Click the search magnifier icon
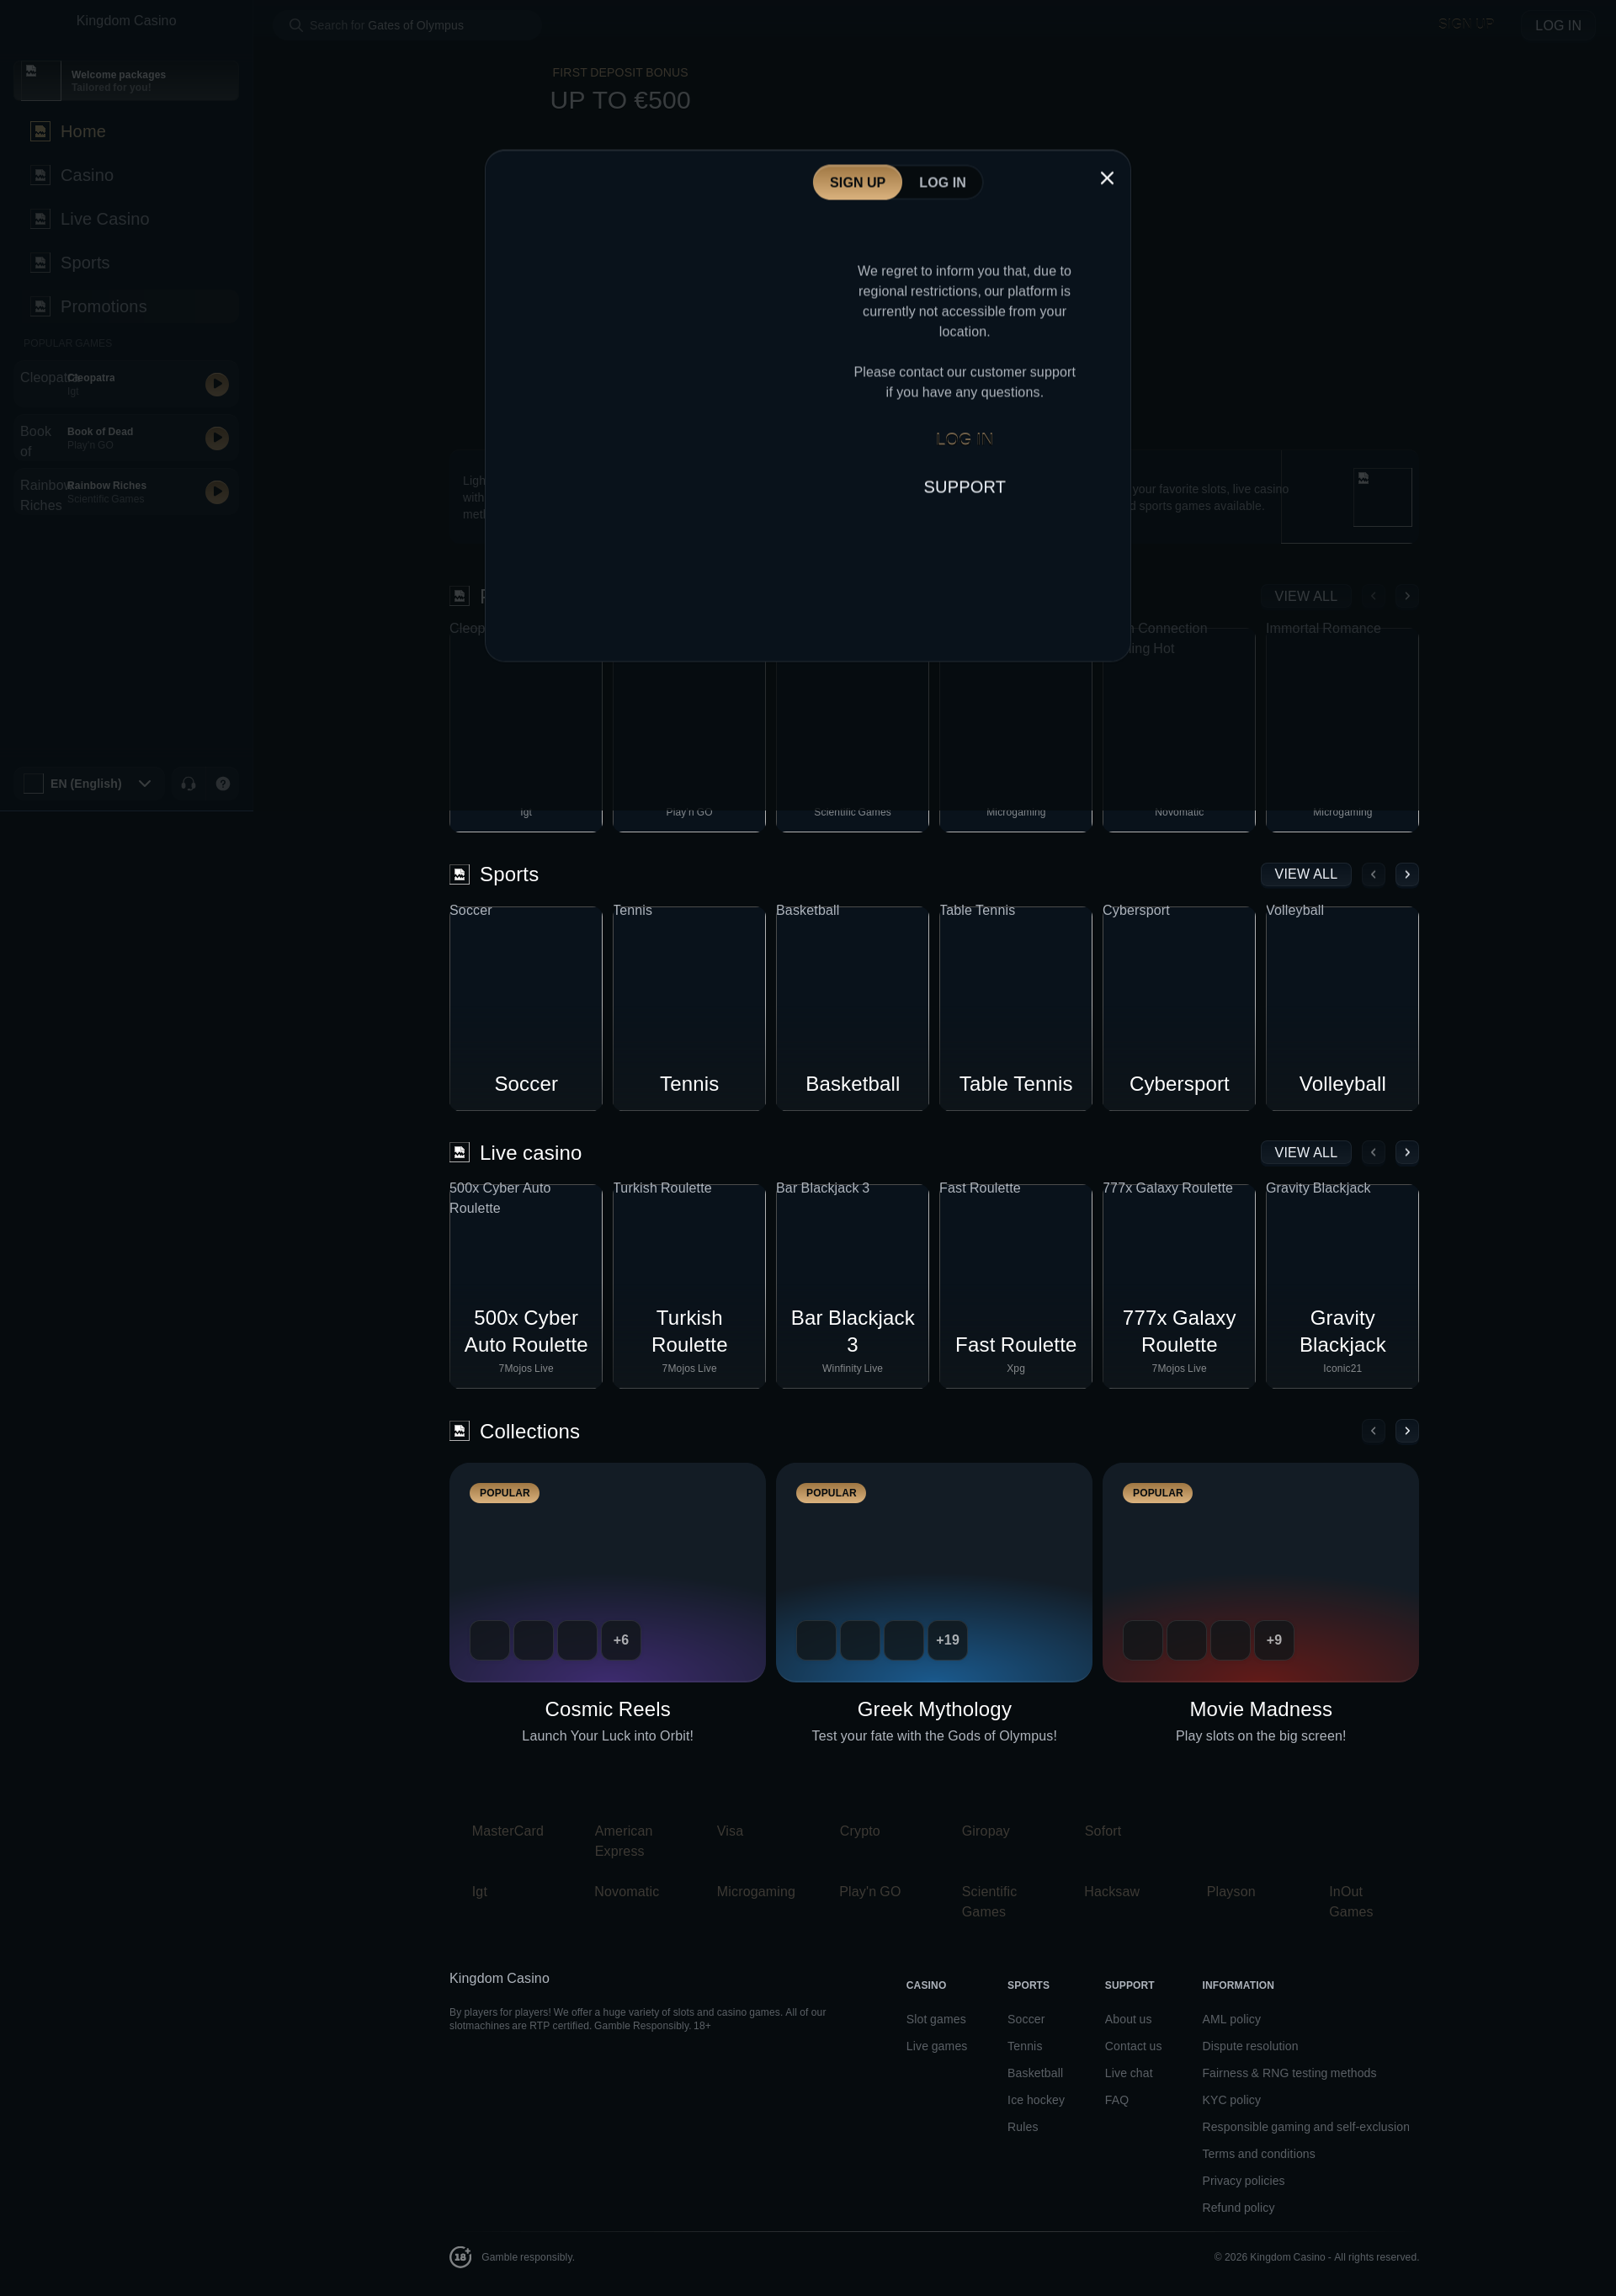The height and width of the screenshot is (2296, 1616). [296, 25]
